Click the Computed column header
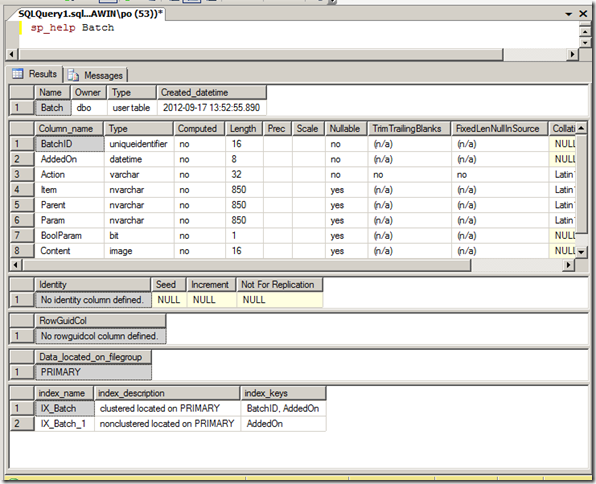Screen dimensions: 596x484 point(199,129)
